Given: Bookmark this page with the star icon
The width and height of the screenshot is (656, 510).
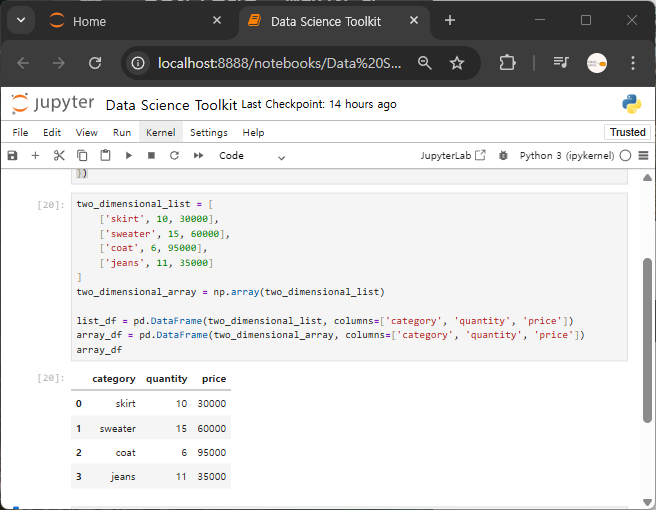Looking at the screenshot, I should click(457, 63).
